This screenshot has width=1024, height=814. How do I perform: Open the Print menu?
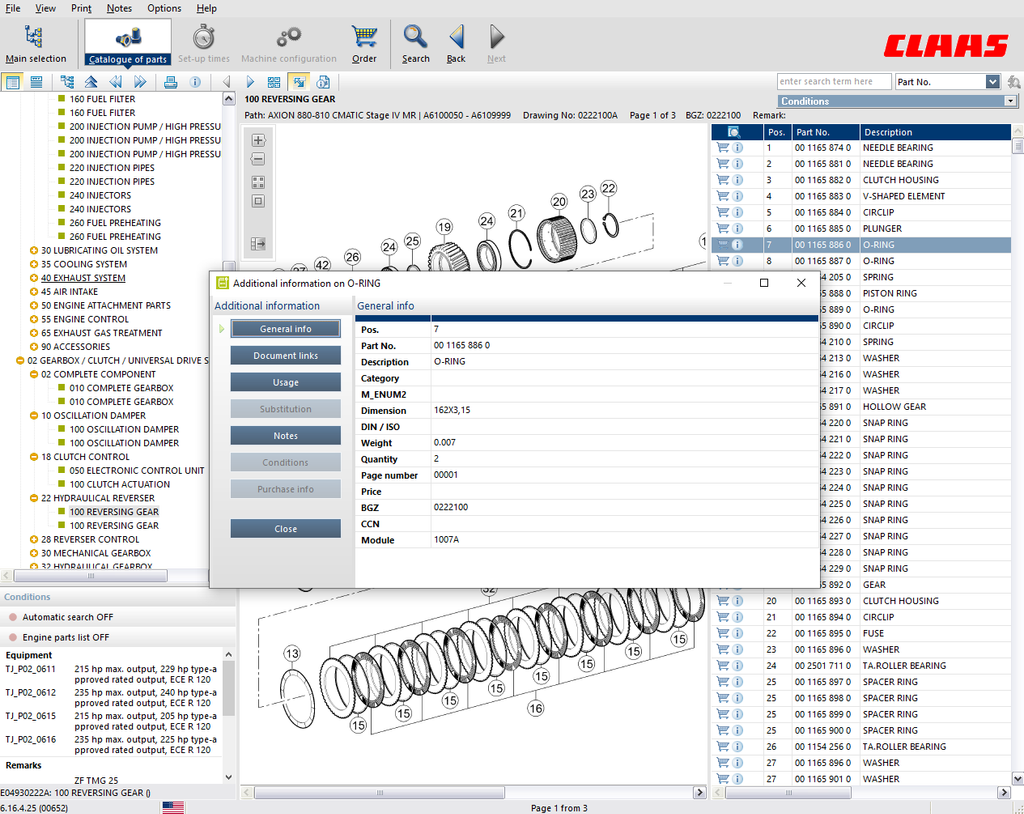(81, 8)
